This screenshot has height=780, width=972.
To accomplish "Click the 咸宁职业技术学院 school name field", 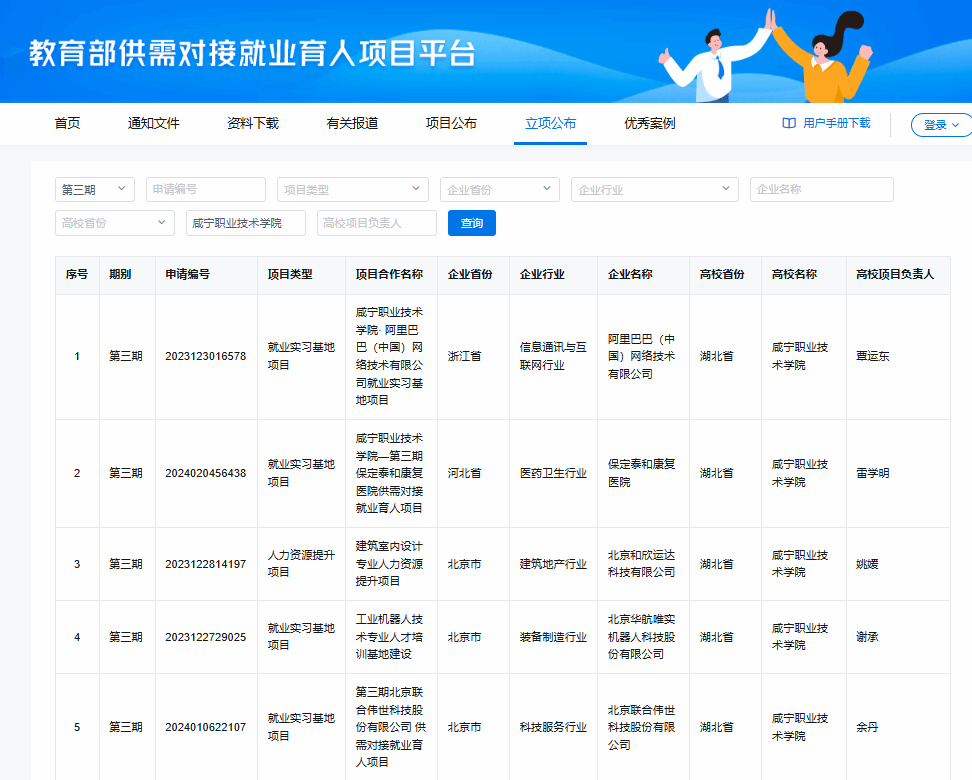I will (245, 223).
